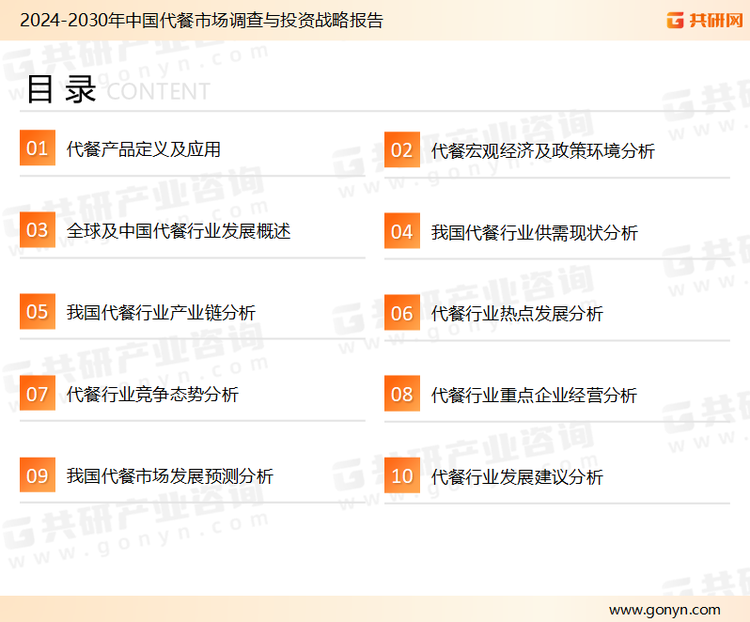750x622 pixels.
Task: Select the orange 04 chapter badge
Action: (402, 231)
